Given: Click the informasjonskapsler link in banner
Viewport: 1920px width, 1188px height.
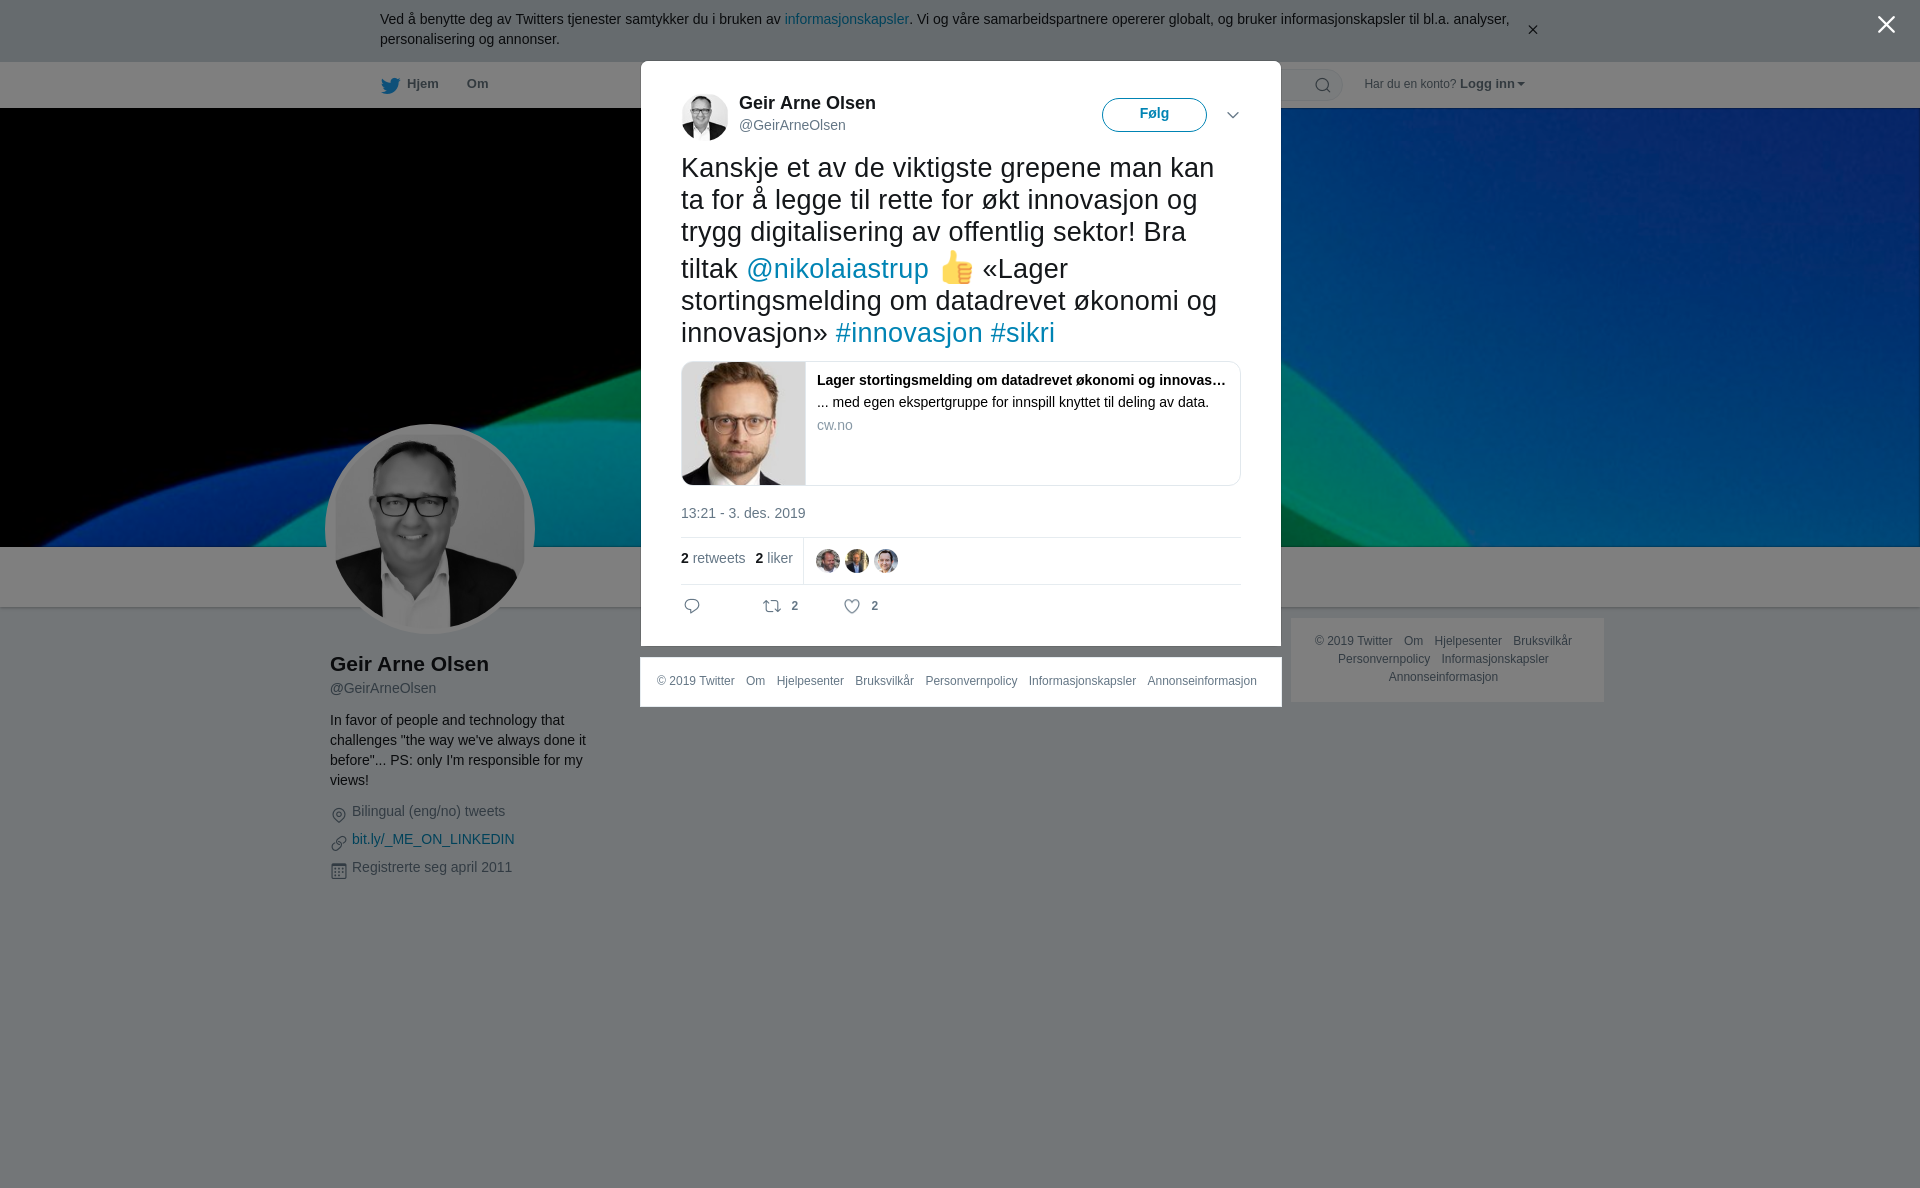Looking at the screenshot, I should point(846,19).
